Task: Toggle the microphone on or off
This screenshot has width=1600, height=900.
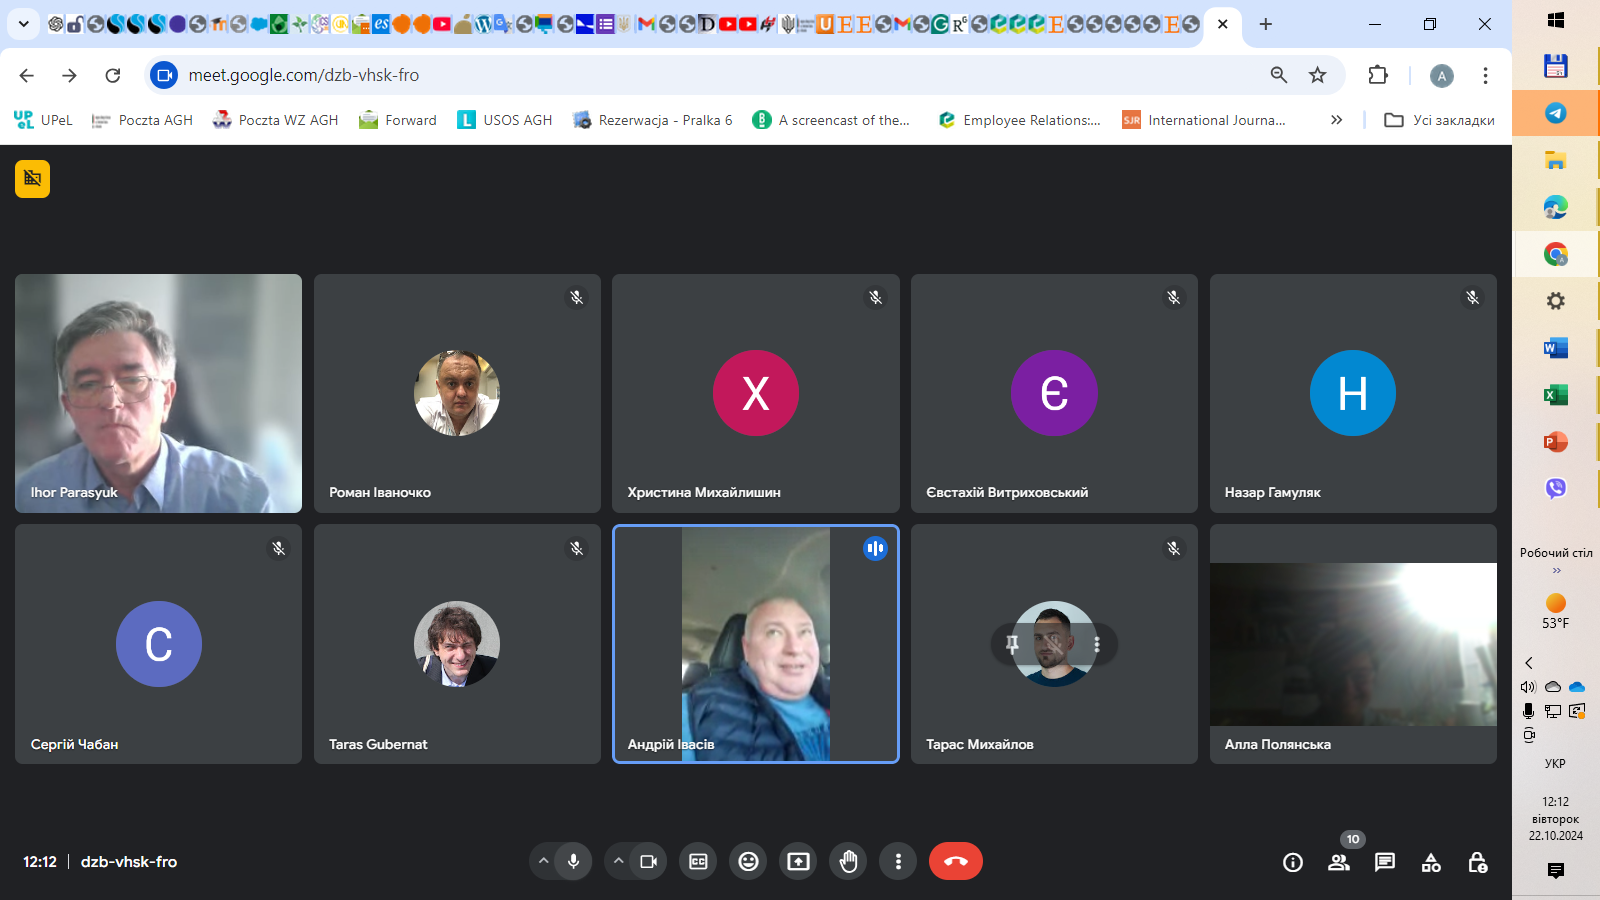Action: point(573,861)
